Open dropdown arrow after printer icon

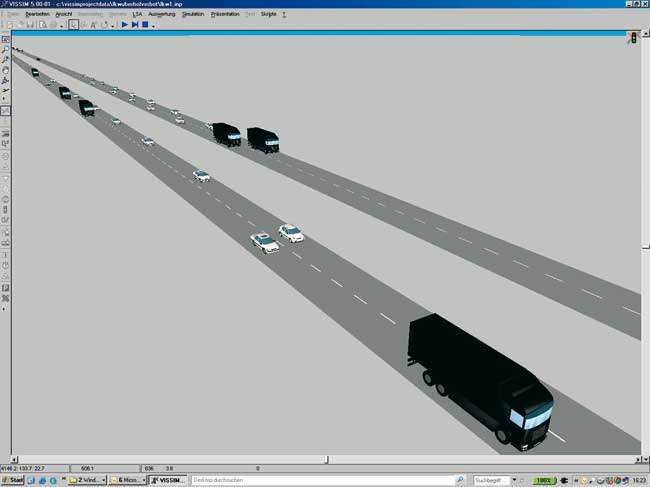coord(61,26)
